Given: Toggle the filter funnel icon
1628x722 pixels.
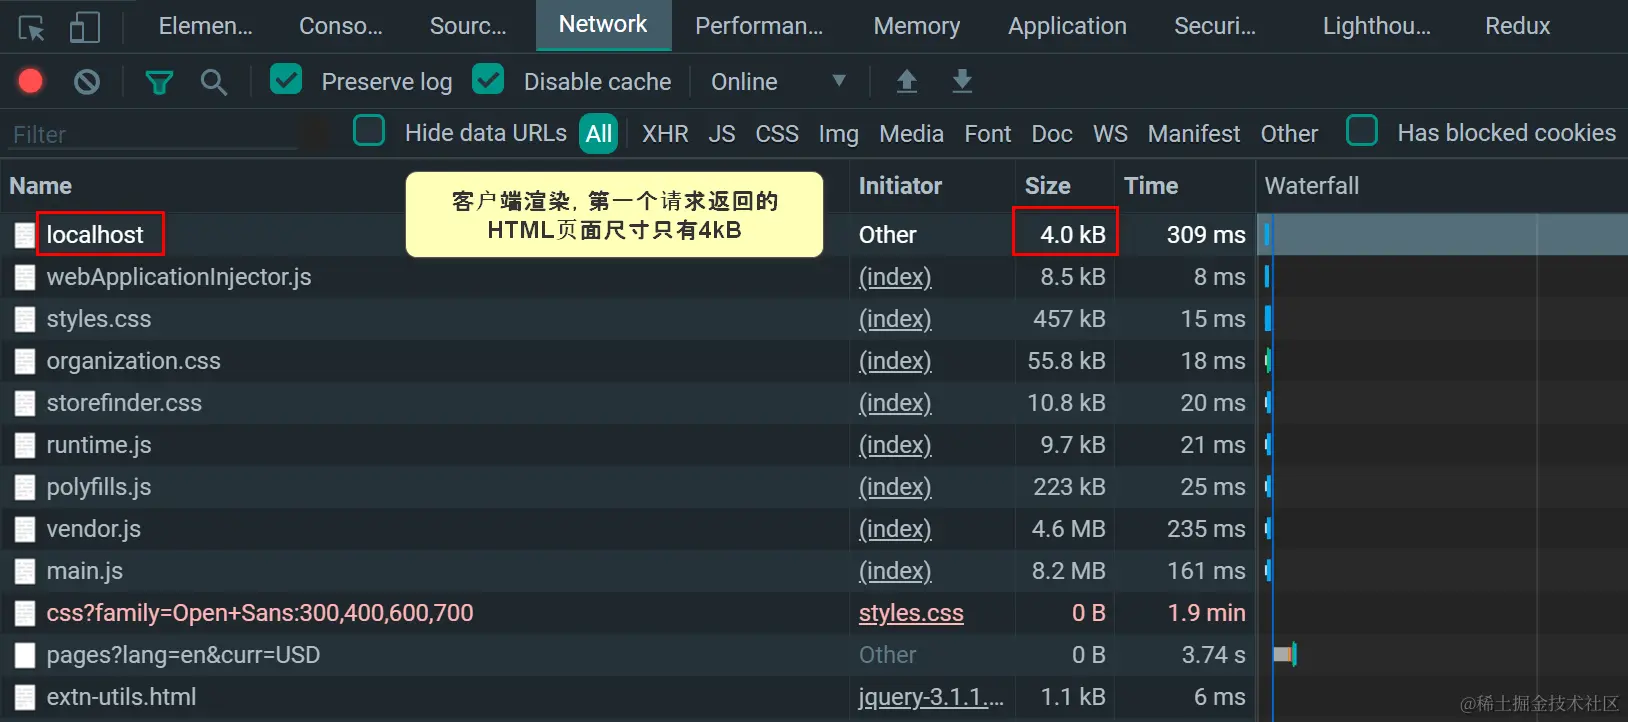Looking at the screenshot, I should pyautogui.click(x=159, y=82).
